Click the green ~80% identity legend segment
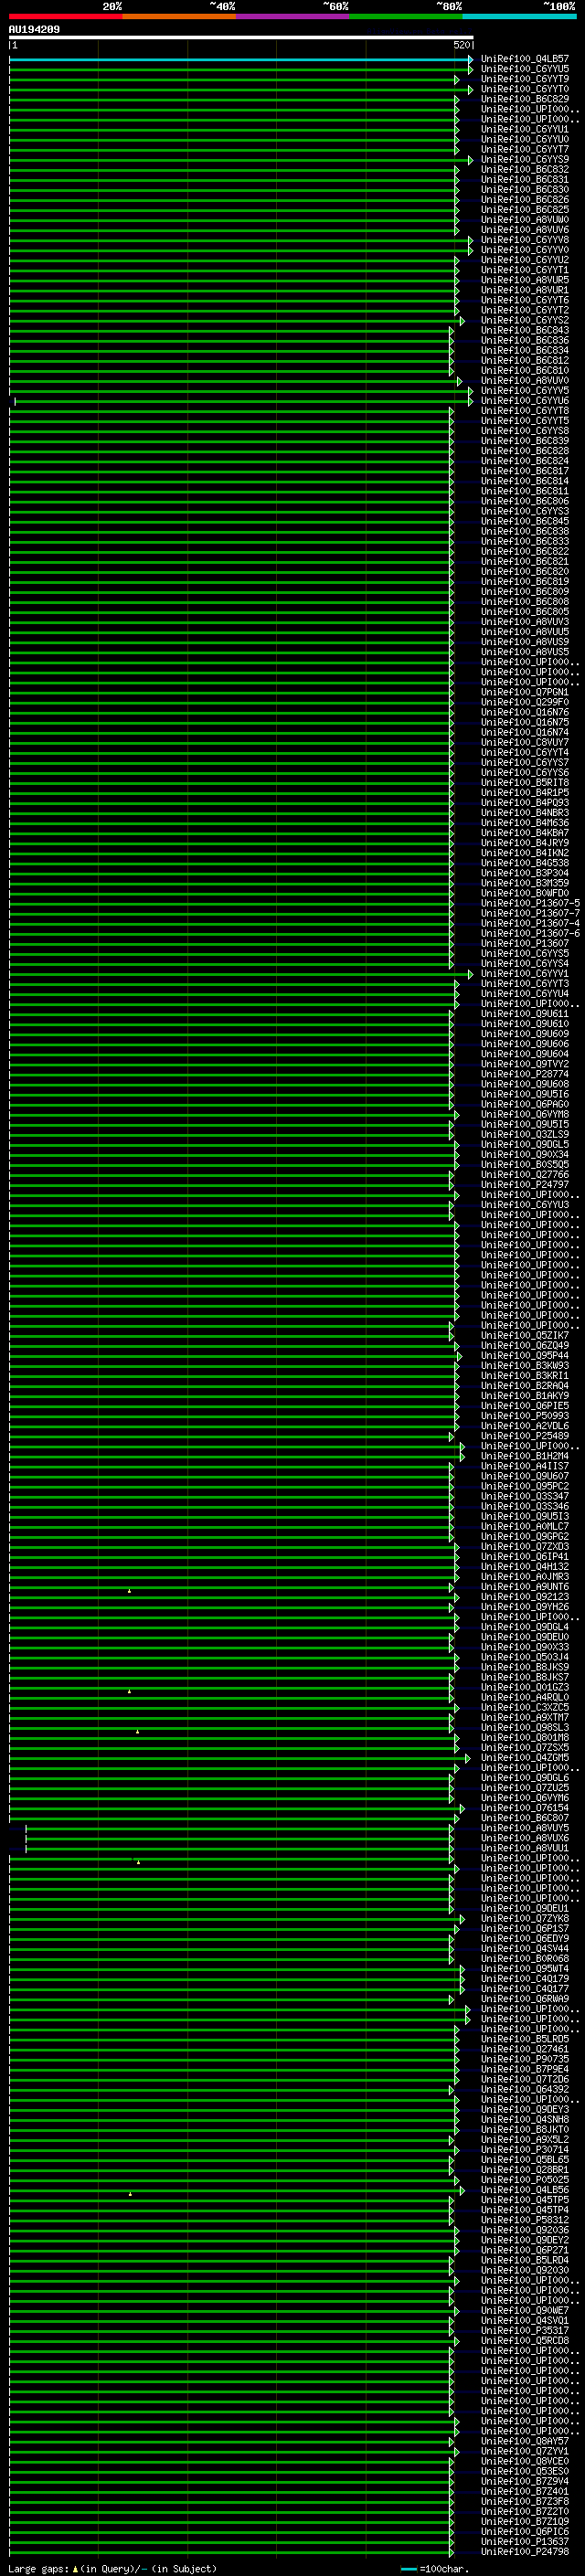Viewport: 585px width, 2576px height. [x=406, y=16]
